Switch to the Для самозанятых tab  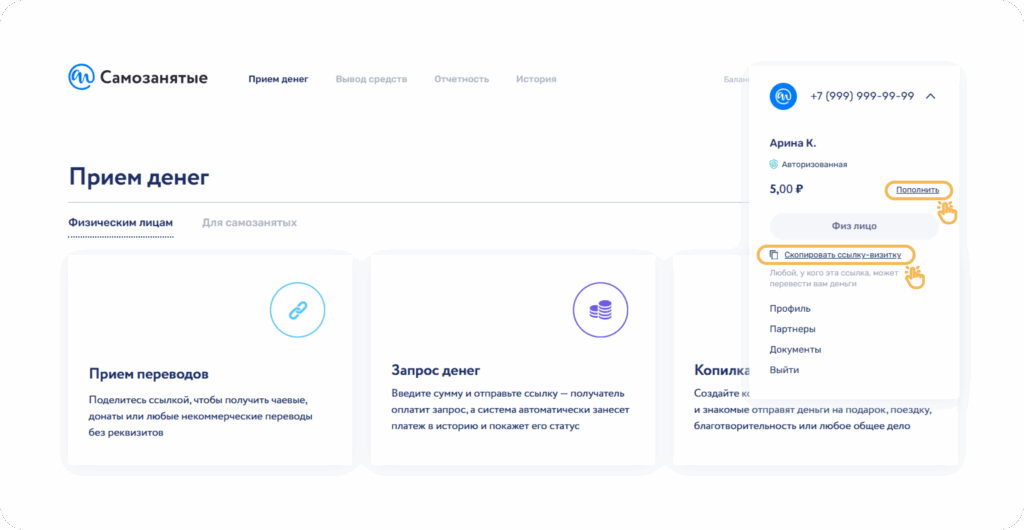[249, 223]
